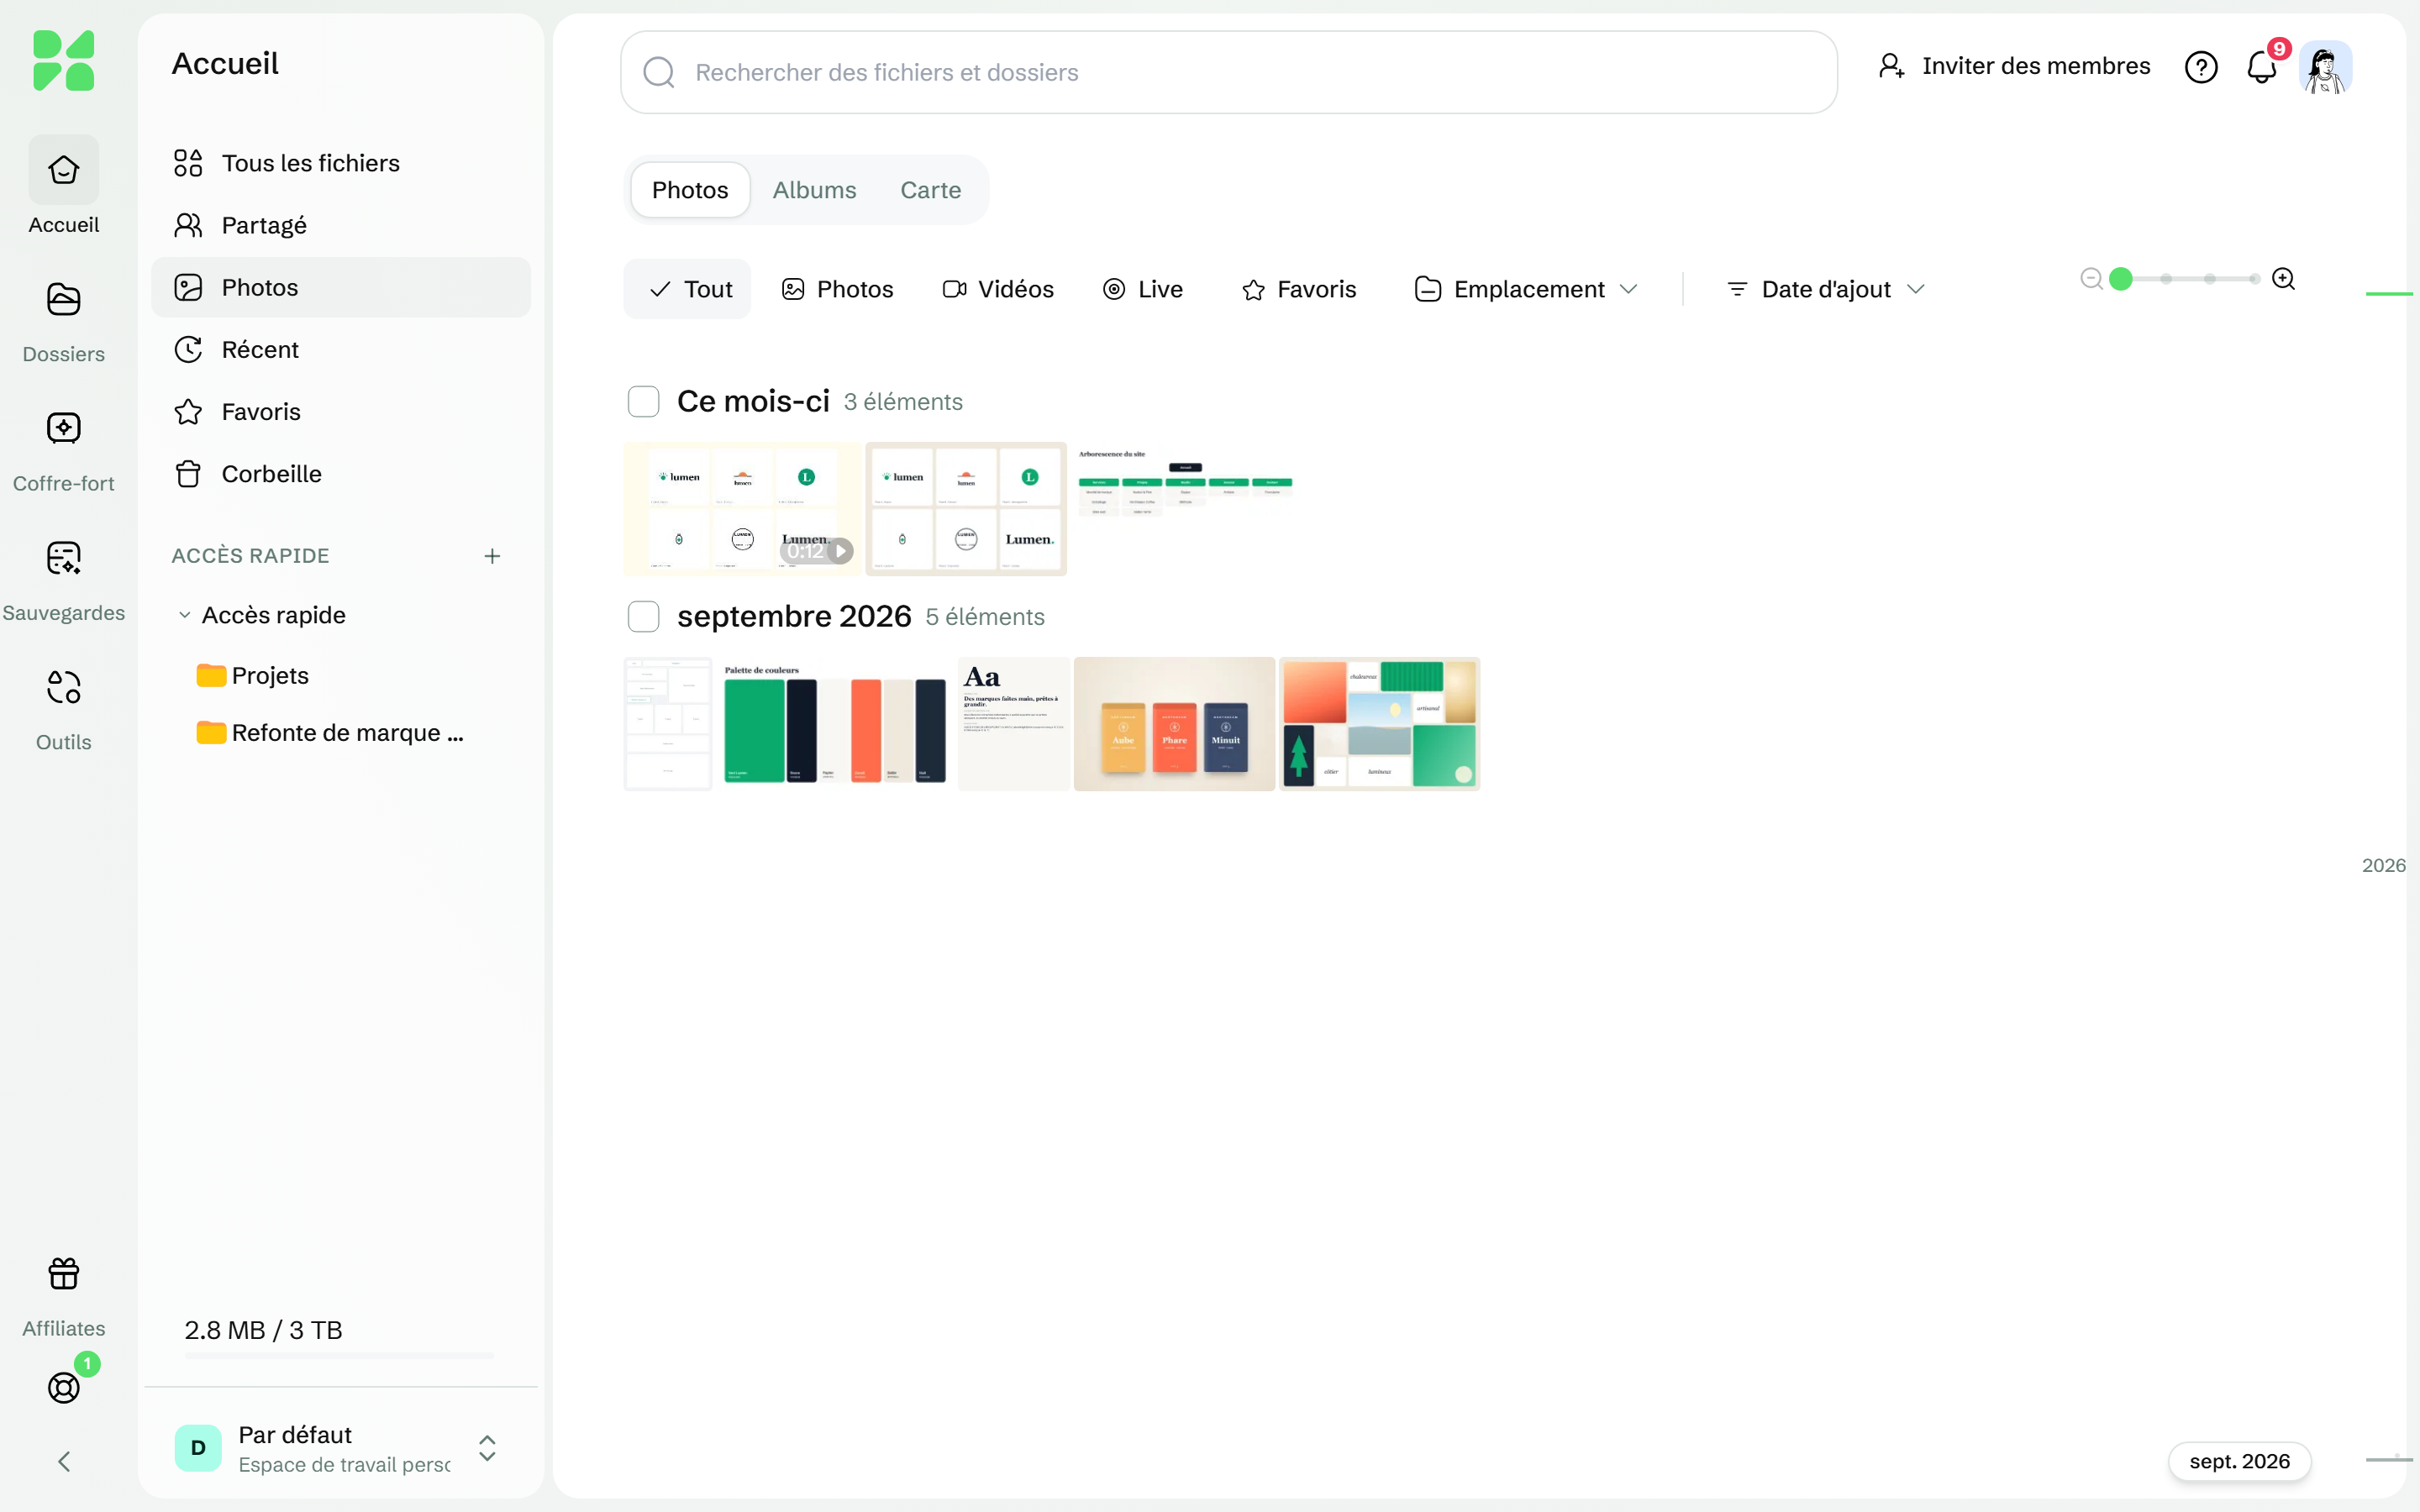This screenshot has height=1512, width=2420.
Task: Open Tous les fichiers
Action: tap(340, 163)
